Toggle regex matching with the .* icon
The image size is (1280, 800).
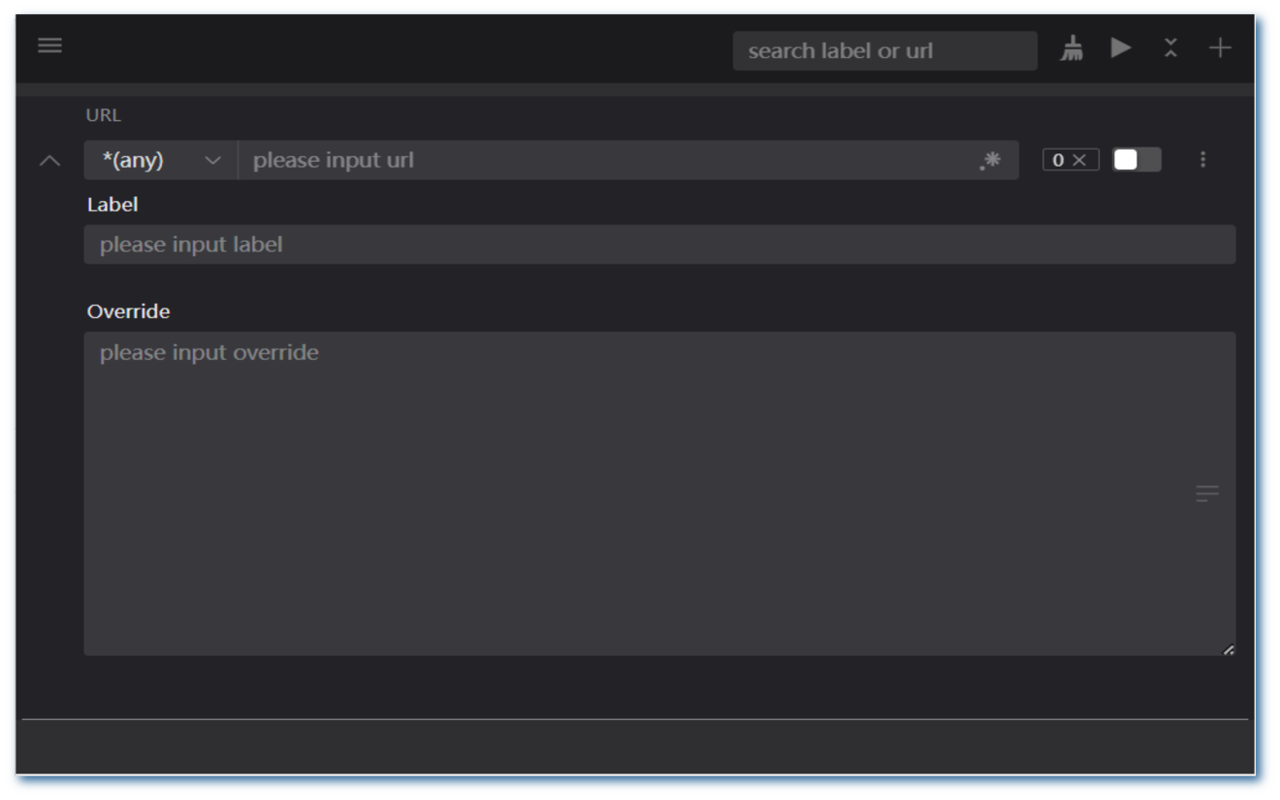pyautogui.click(x=989, y=159)
